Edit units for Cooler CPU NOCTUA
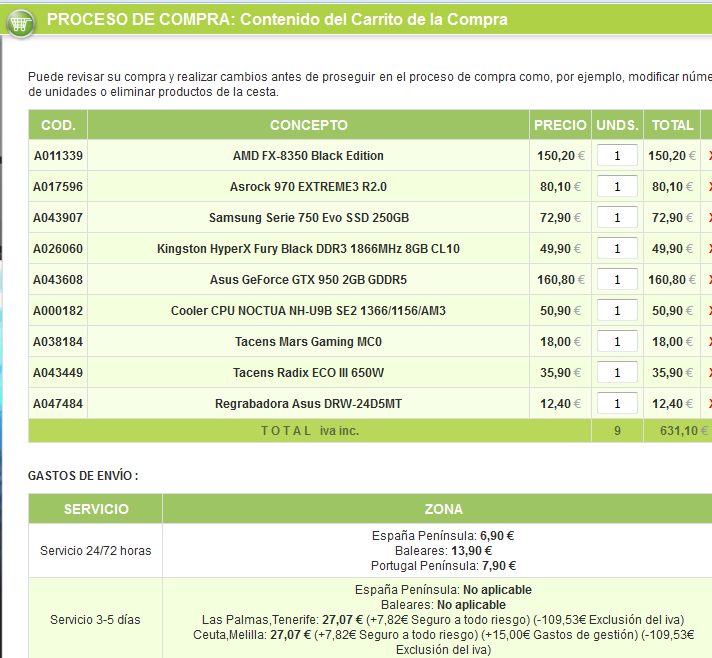This screenshot has height=658, width=712. (617, 310)
